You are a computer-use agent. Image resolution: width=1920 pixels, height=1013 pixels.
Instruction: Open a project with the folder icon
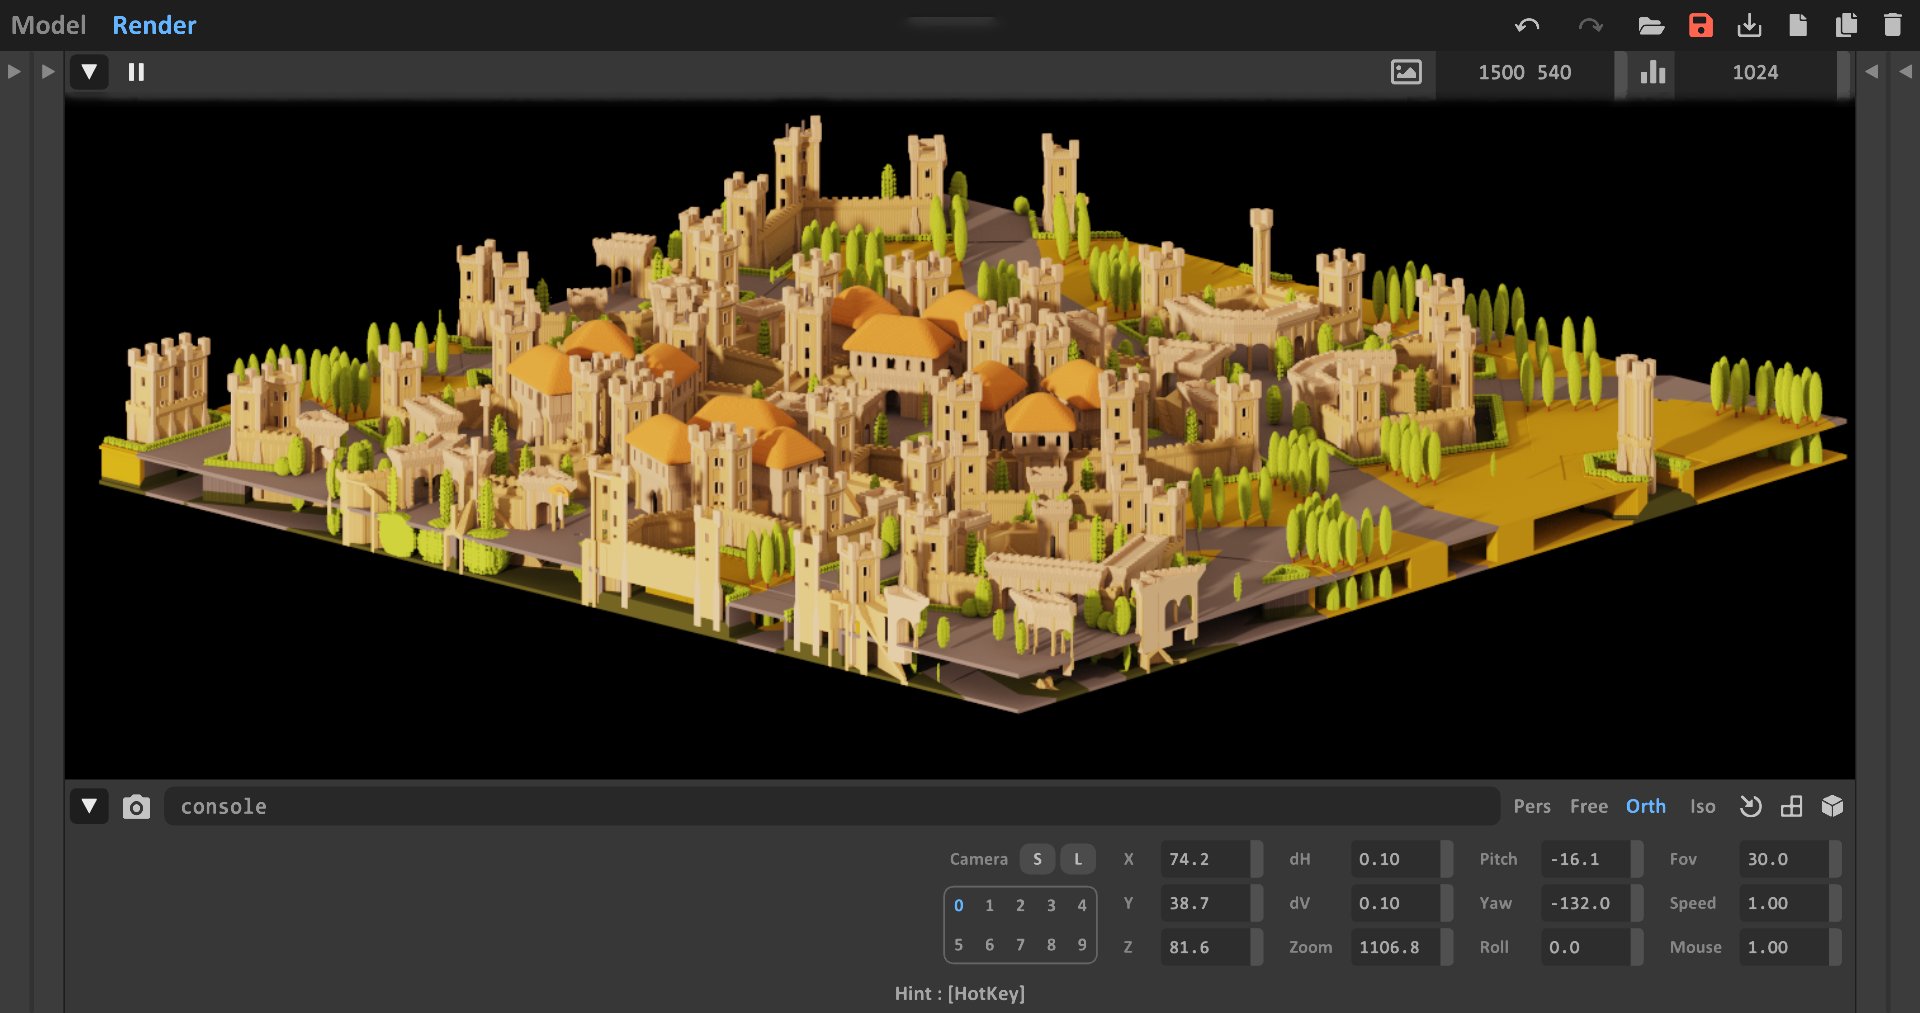(1651, 25)
